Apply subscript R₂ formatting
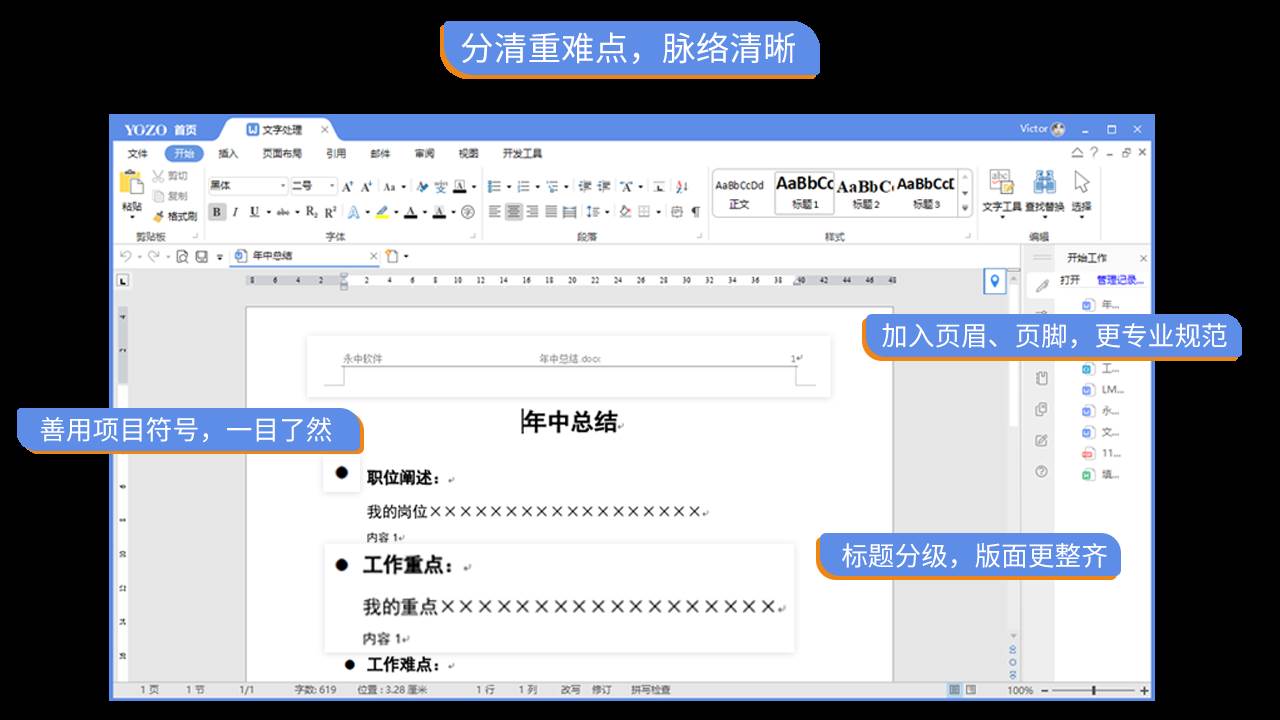1280x720 pixels. (x=311, y=212)
